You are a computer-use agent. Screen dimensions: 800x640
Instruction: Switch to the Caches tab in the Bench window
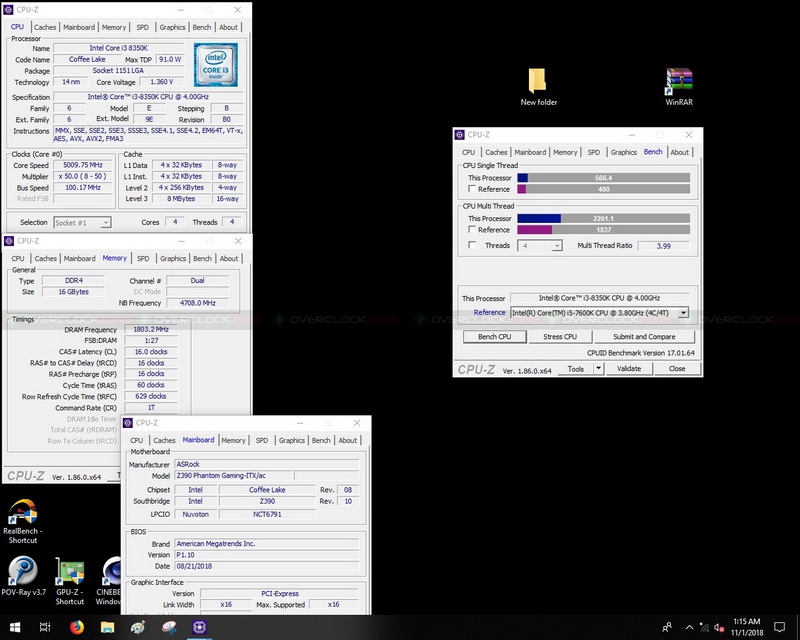(x=496, y=152)
